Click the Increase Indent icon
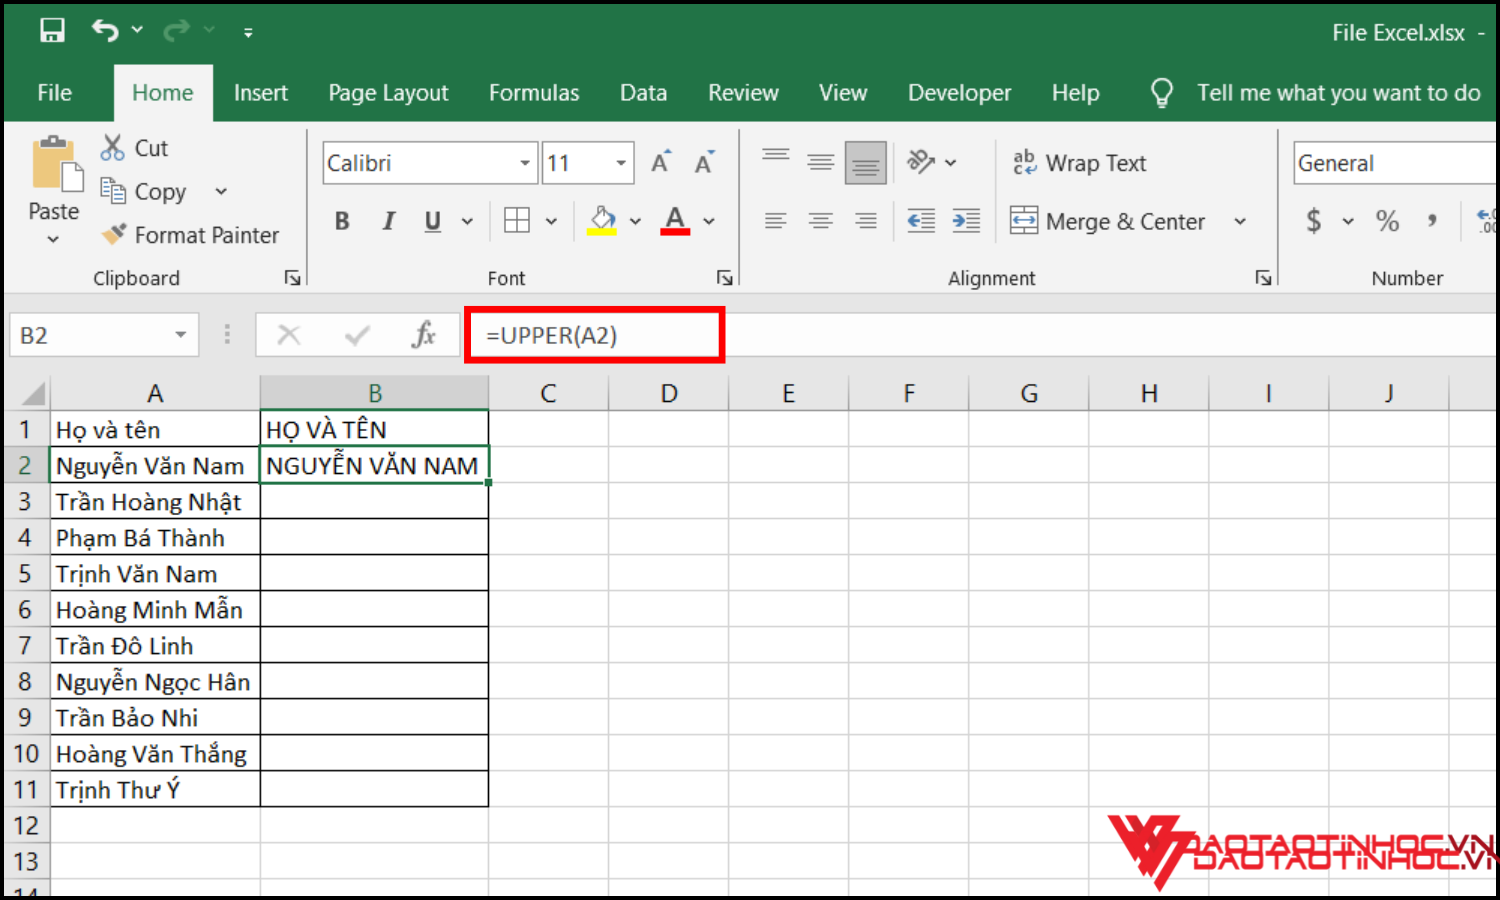 [x=966, y=221]
